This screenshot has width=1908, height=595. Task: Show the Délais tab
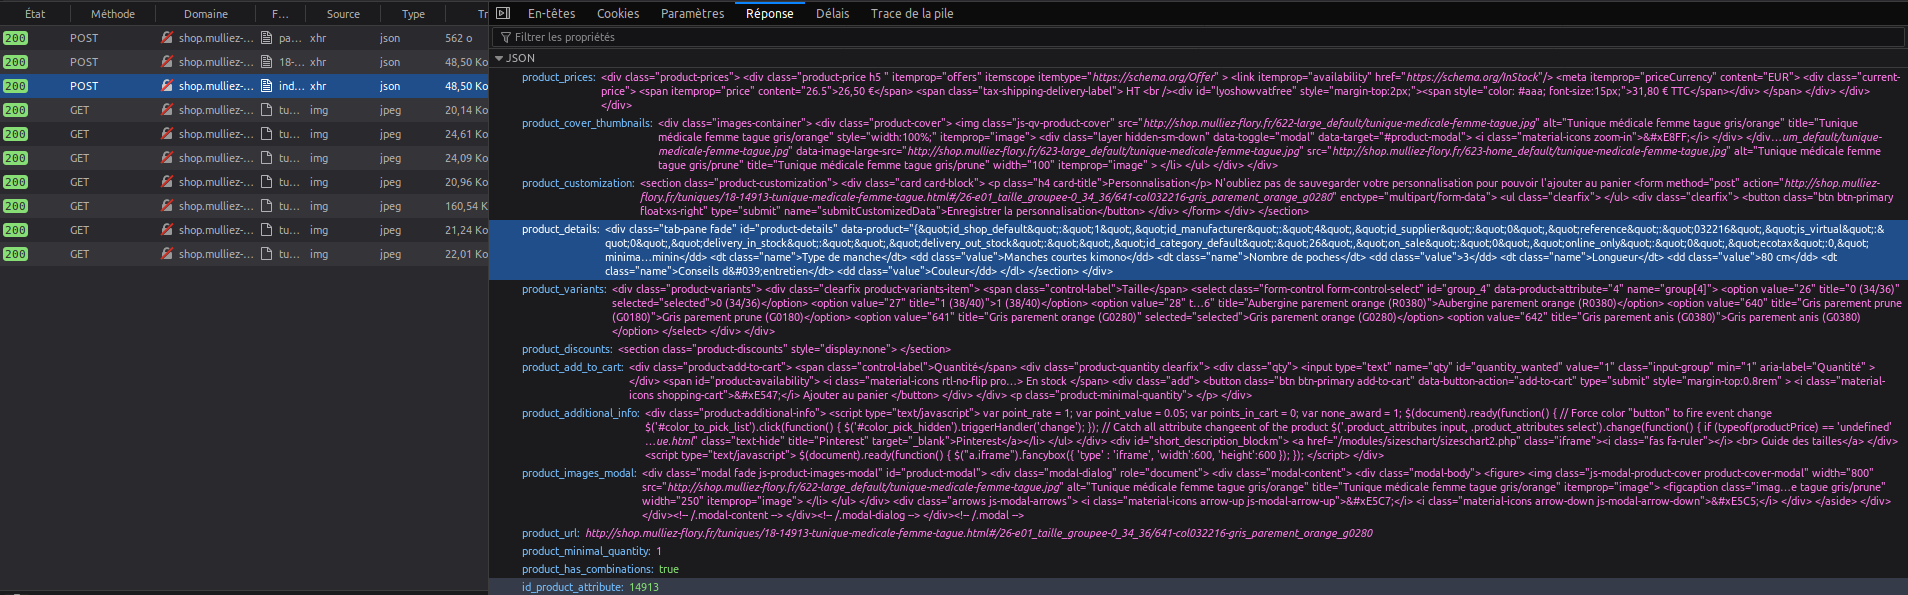[x=832, y=13]
